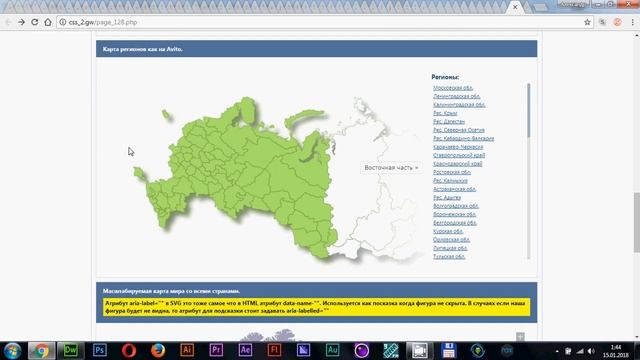The width and height of the screenshot is (640, 360).
Task: Open the Калининградская обл. region link
Action: [x=459, y=104]
